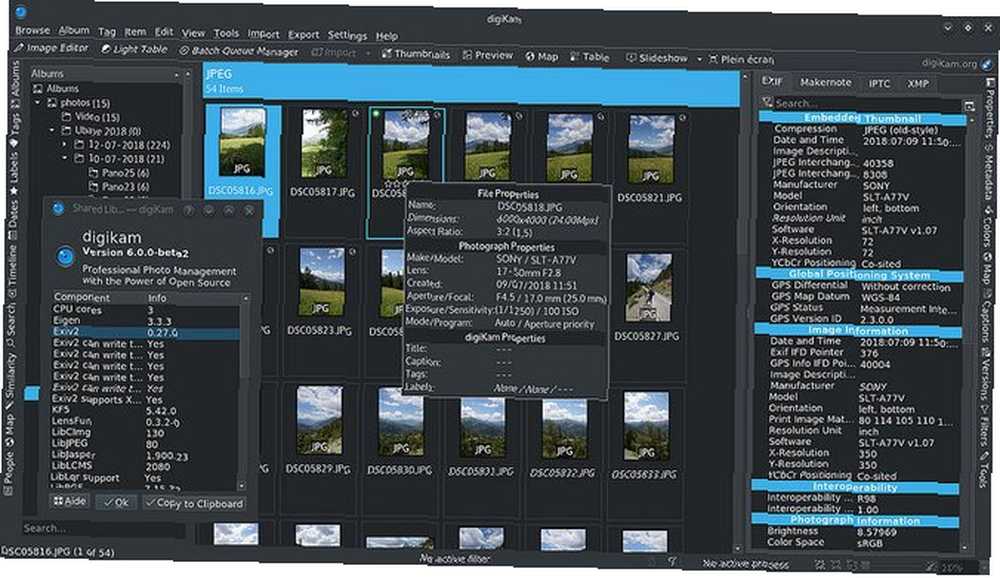Start the Slideshow from the toolbar
This screenshot has width=1000, height=578.
click(656, 58)
